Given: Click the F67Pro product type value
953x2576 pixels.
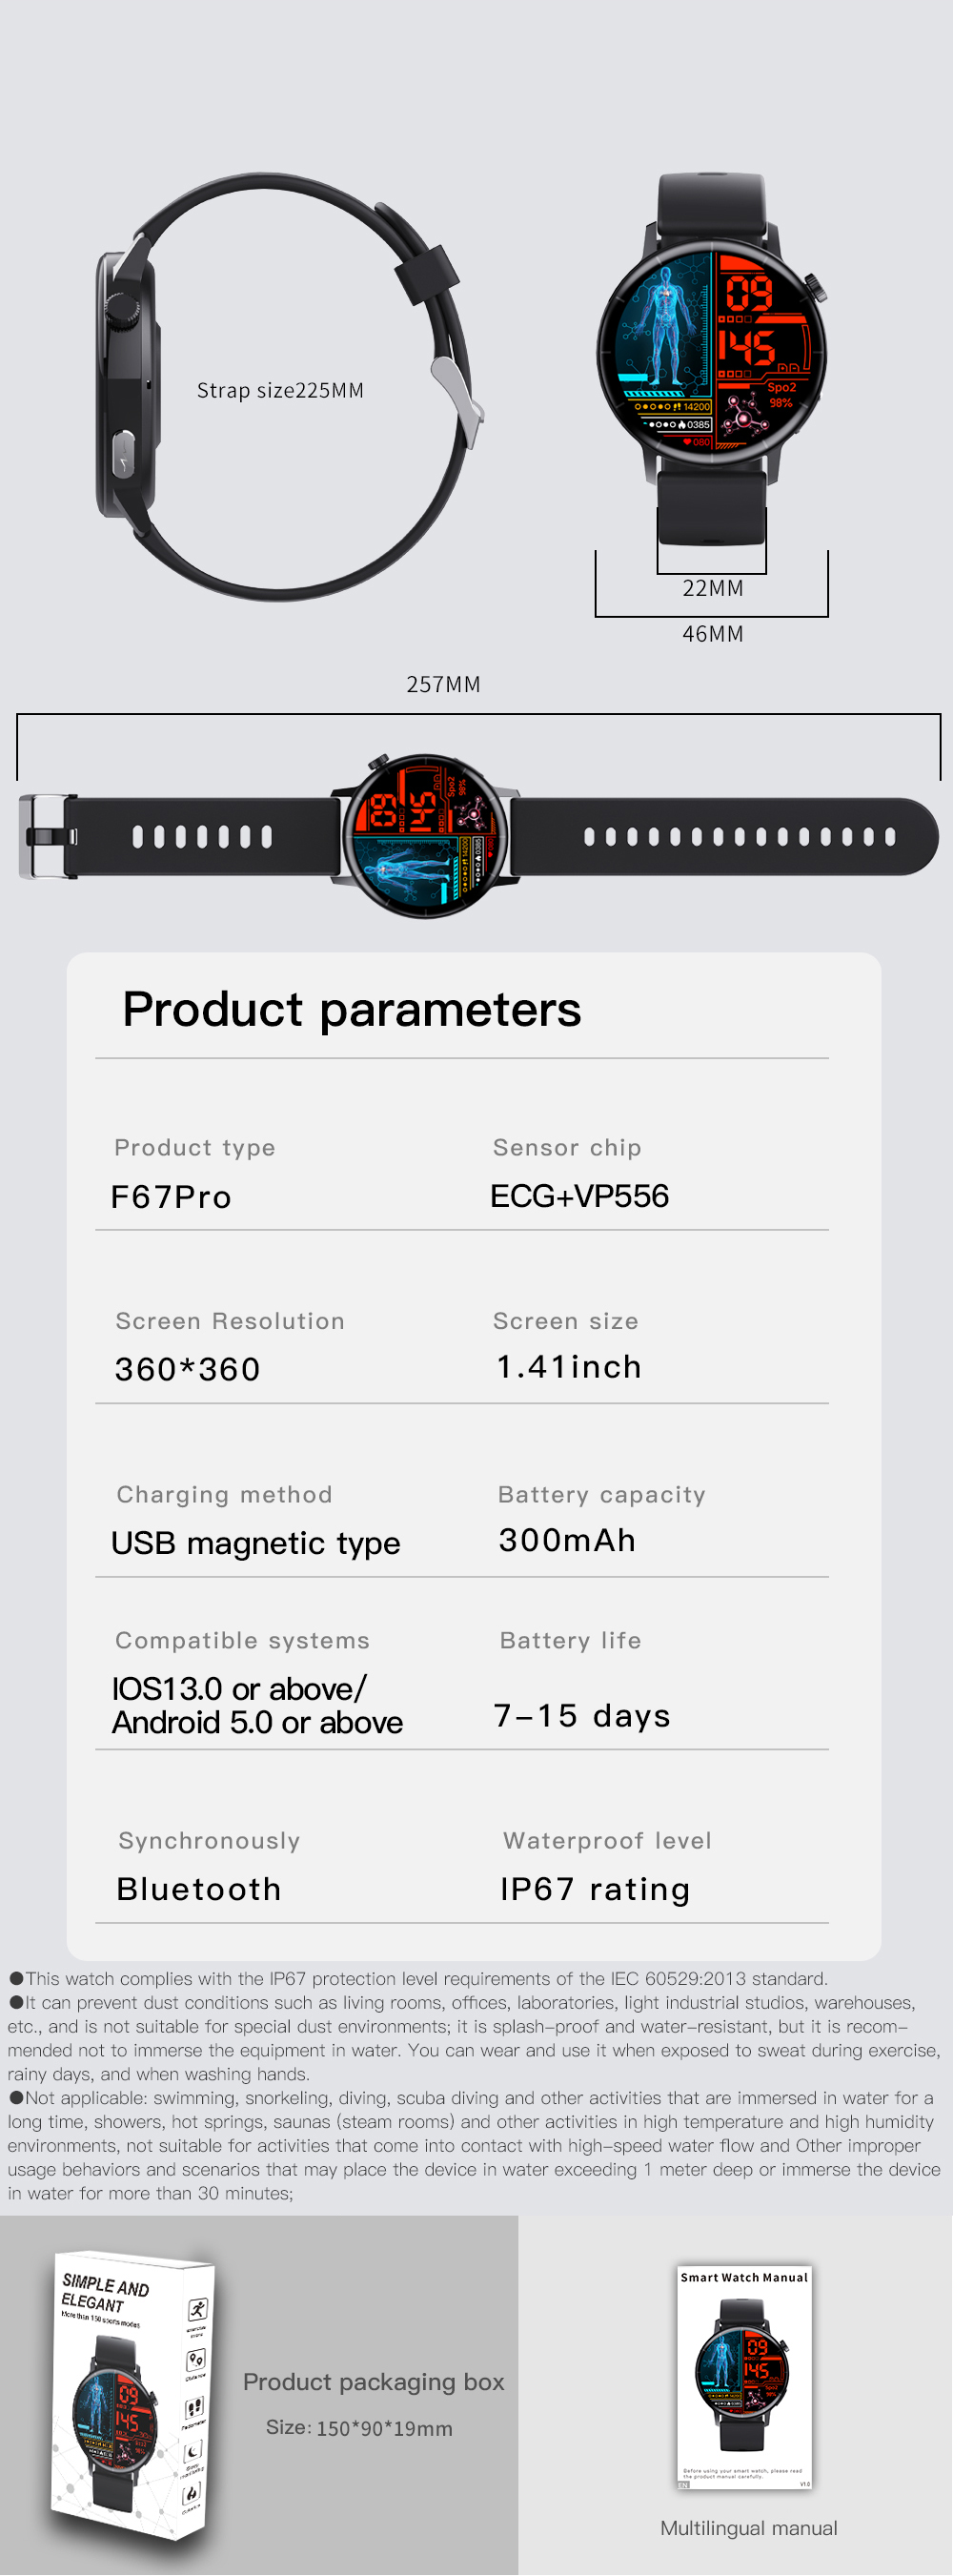Looking at the screenshot, I should (x=171, y=1197).
